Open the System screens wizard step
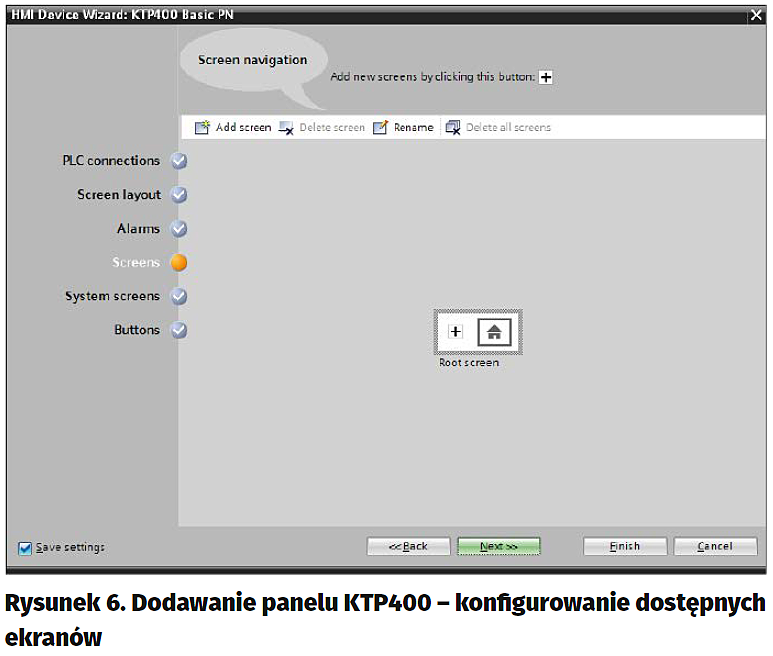The image size is (773, 656). [112, 296]
